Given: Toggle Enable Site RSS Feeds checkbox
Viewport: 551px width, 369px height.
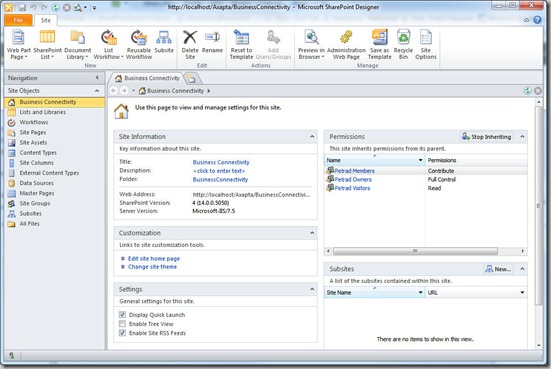Looking at the screenshot, I should [122, 333].
